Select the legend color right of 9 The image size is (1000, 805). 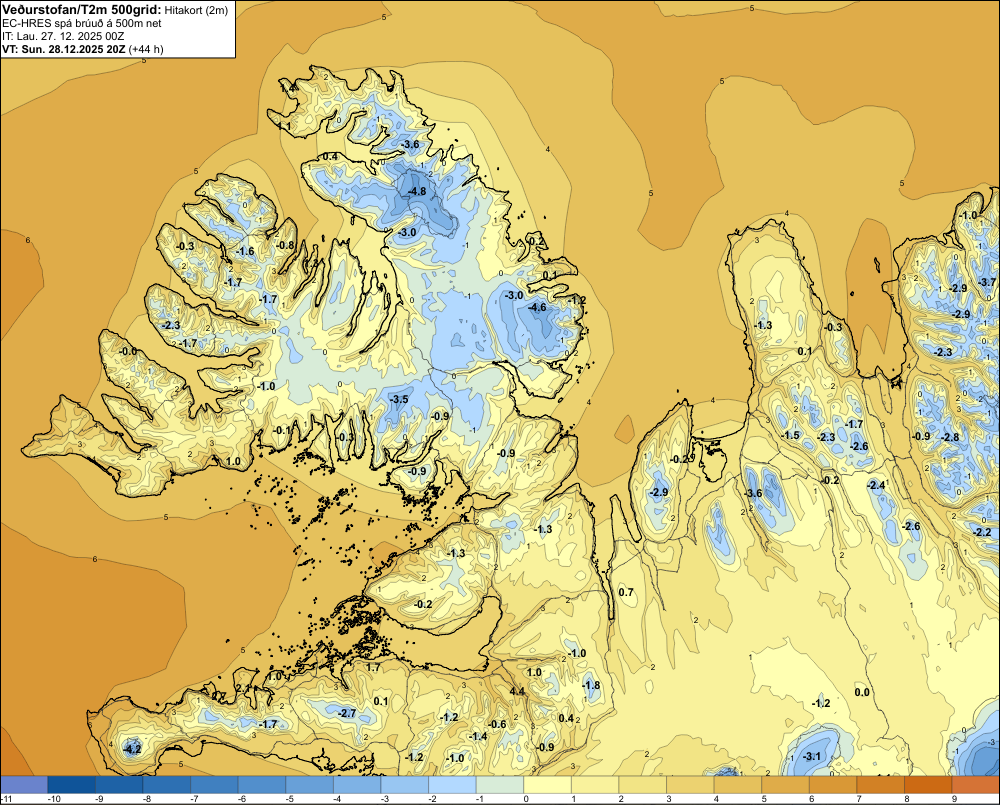pyautogui.click(x=976, y=785)
